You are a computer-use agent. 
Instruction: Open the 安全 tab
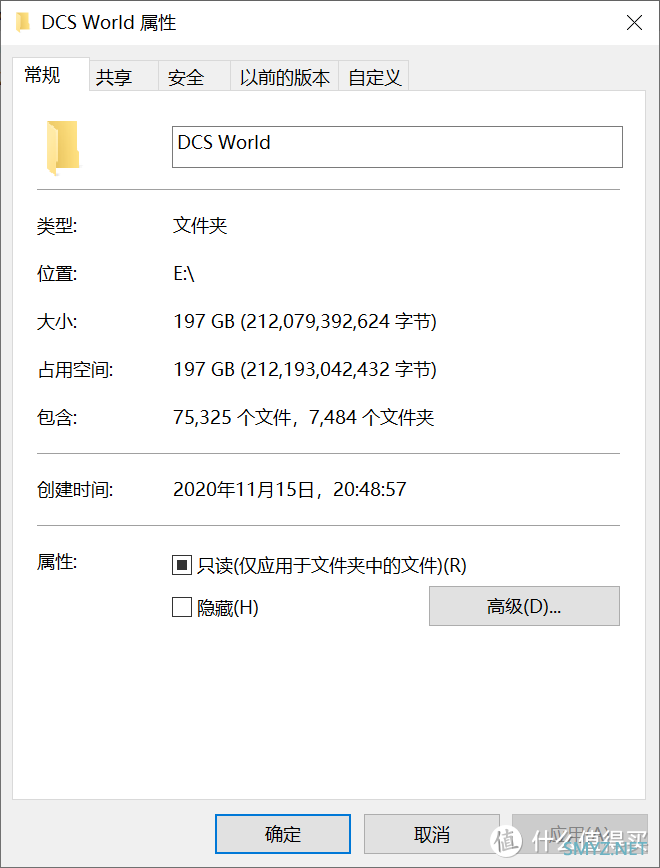(x=194, y=76)
